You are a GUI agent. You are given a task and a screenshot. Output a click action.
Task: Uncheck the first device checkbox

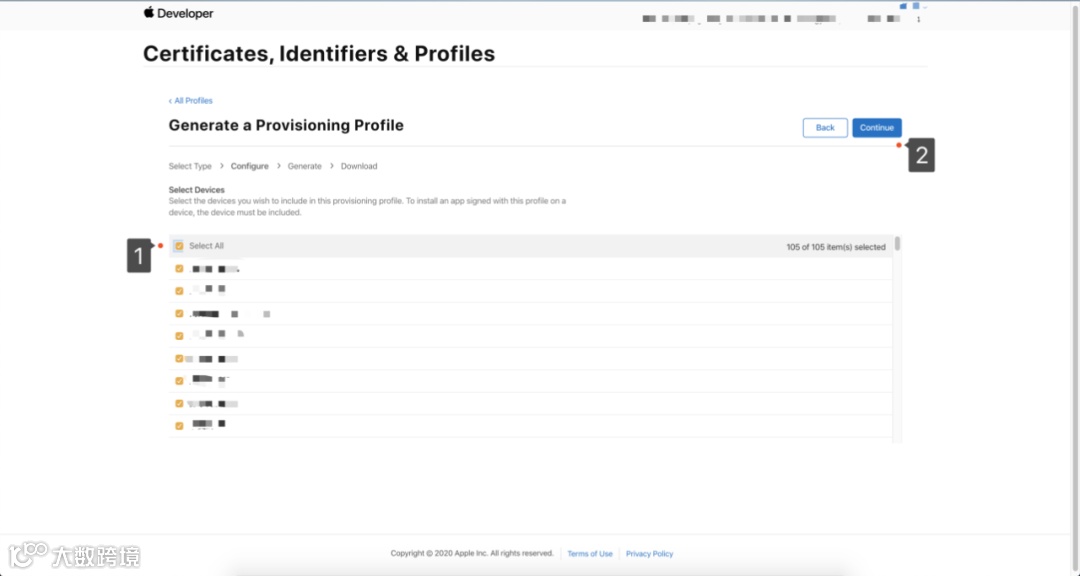point(179,269)
